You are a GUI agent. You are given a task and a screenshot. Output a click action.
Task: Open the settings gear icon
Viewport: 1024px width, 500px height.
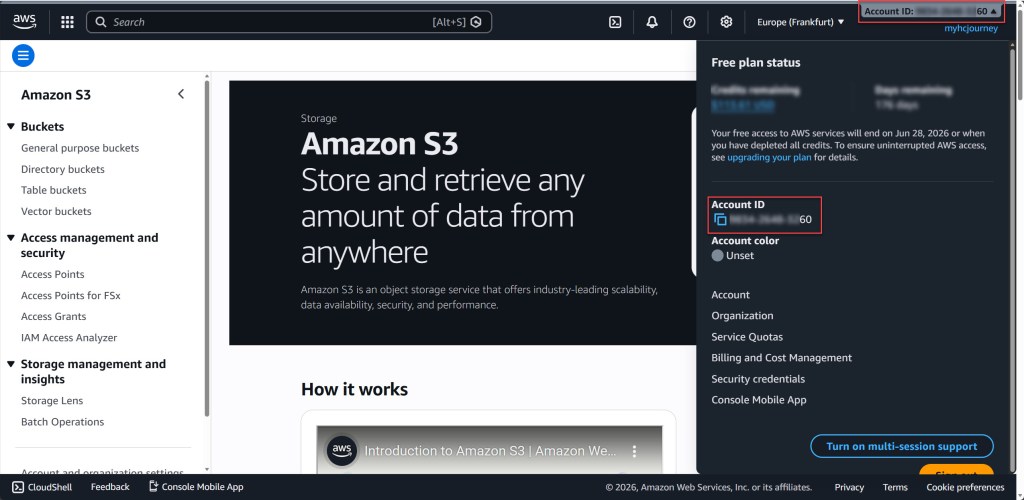click(x=726, y=22)
